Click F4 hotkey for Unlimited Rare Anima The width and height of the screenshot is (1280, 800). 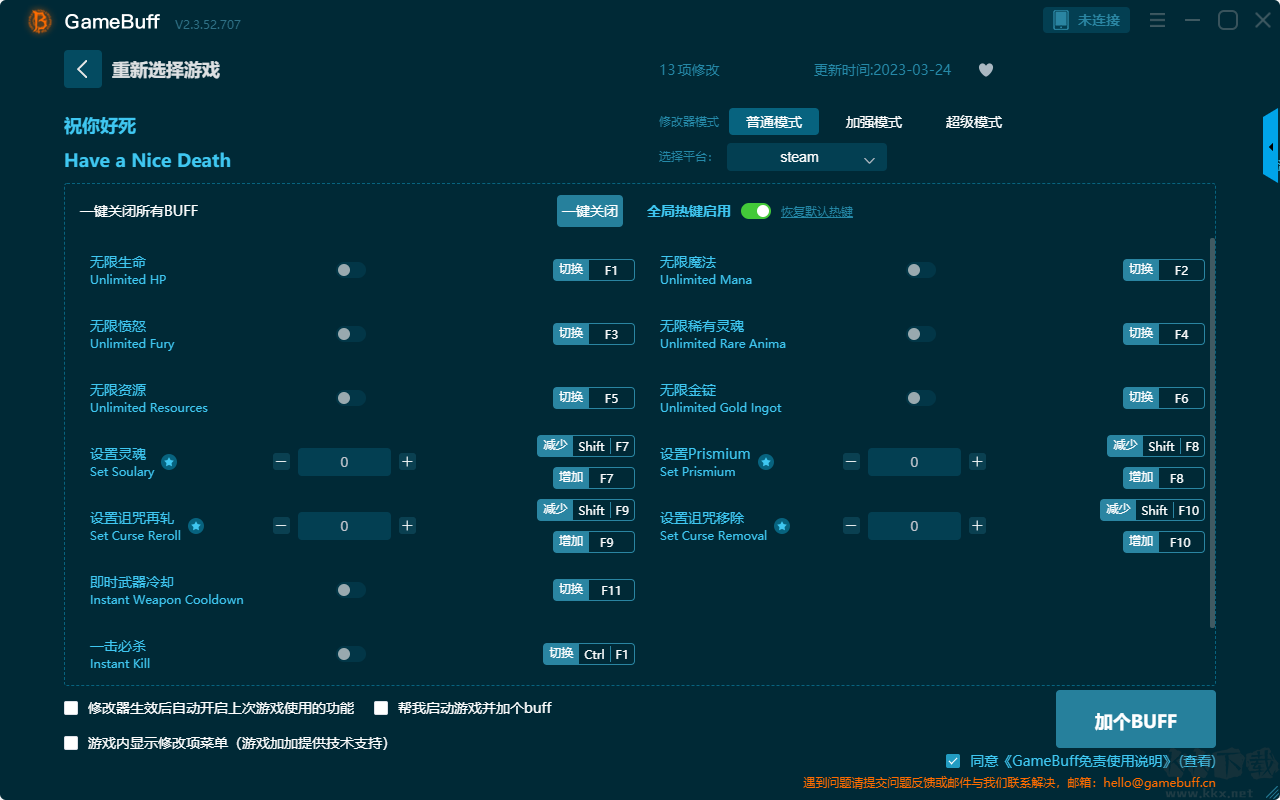coord(1164,334)
